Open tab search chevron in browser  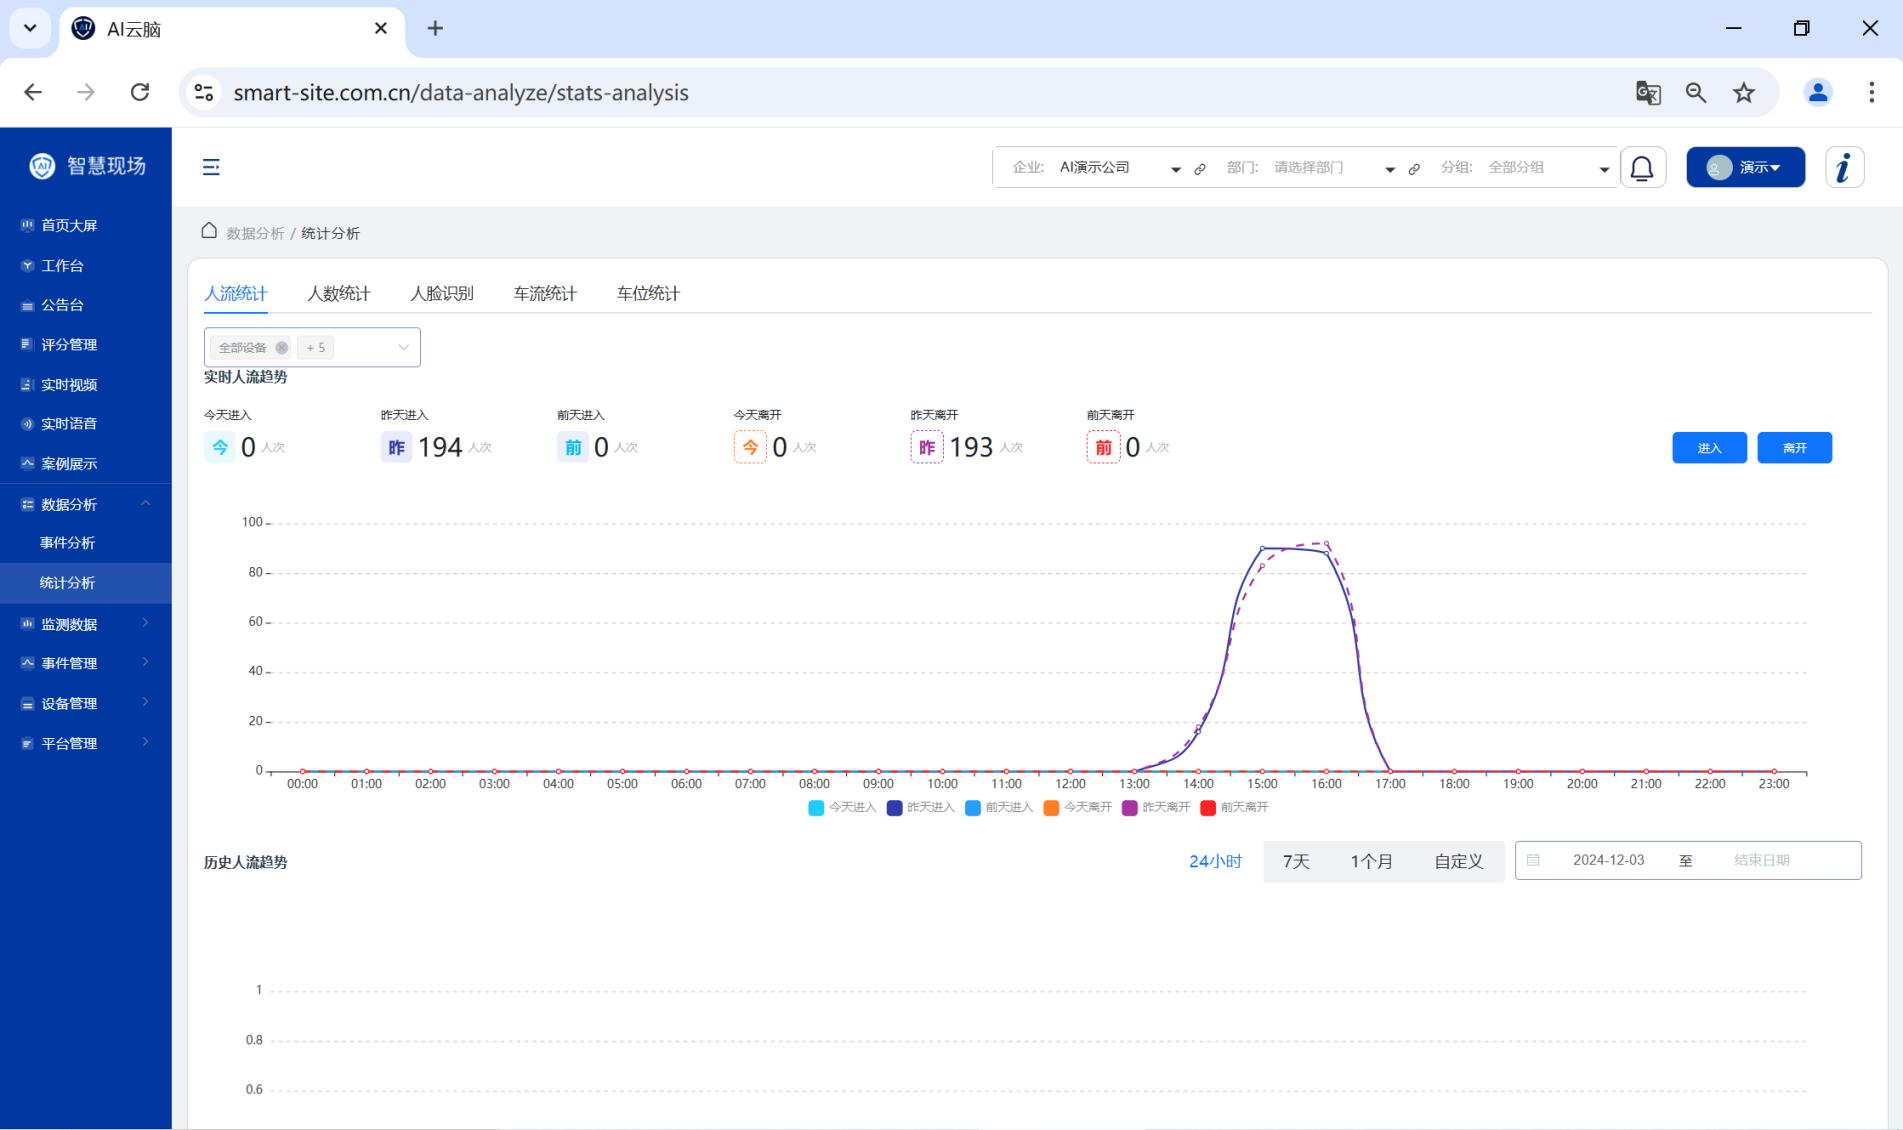pos(30,29)
